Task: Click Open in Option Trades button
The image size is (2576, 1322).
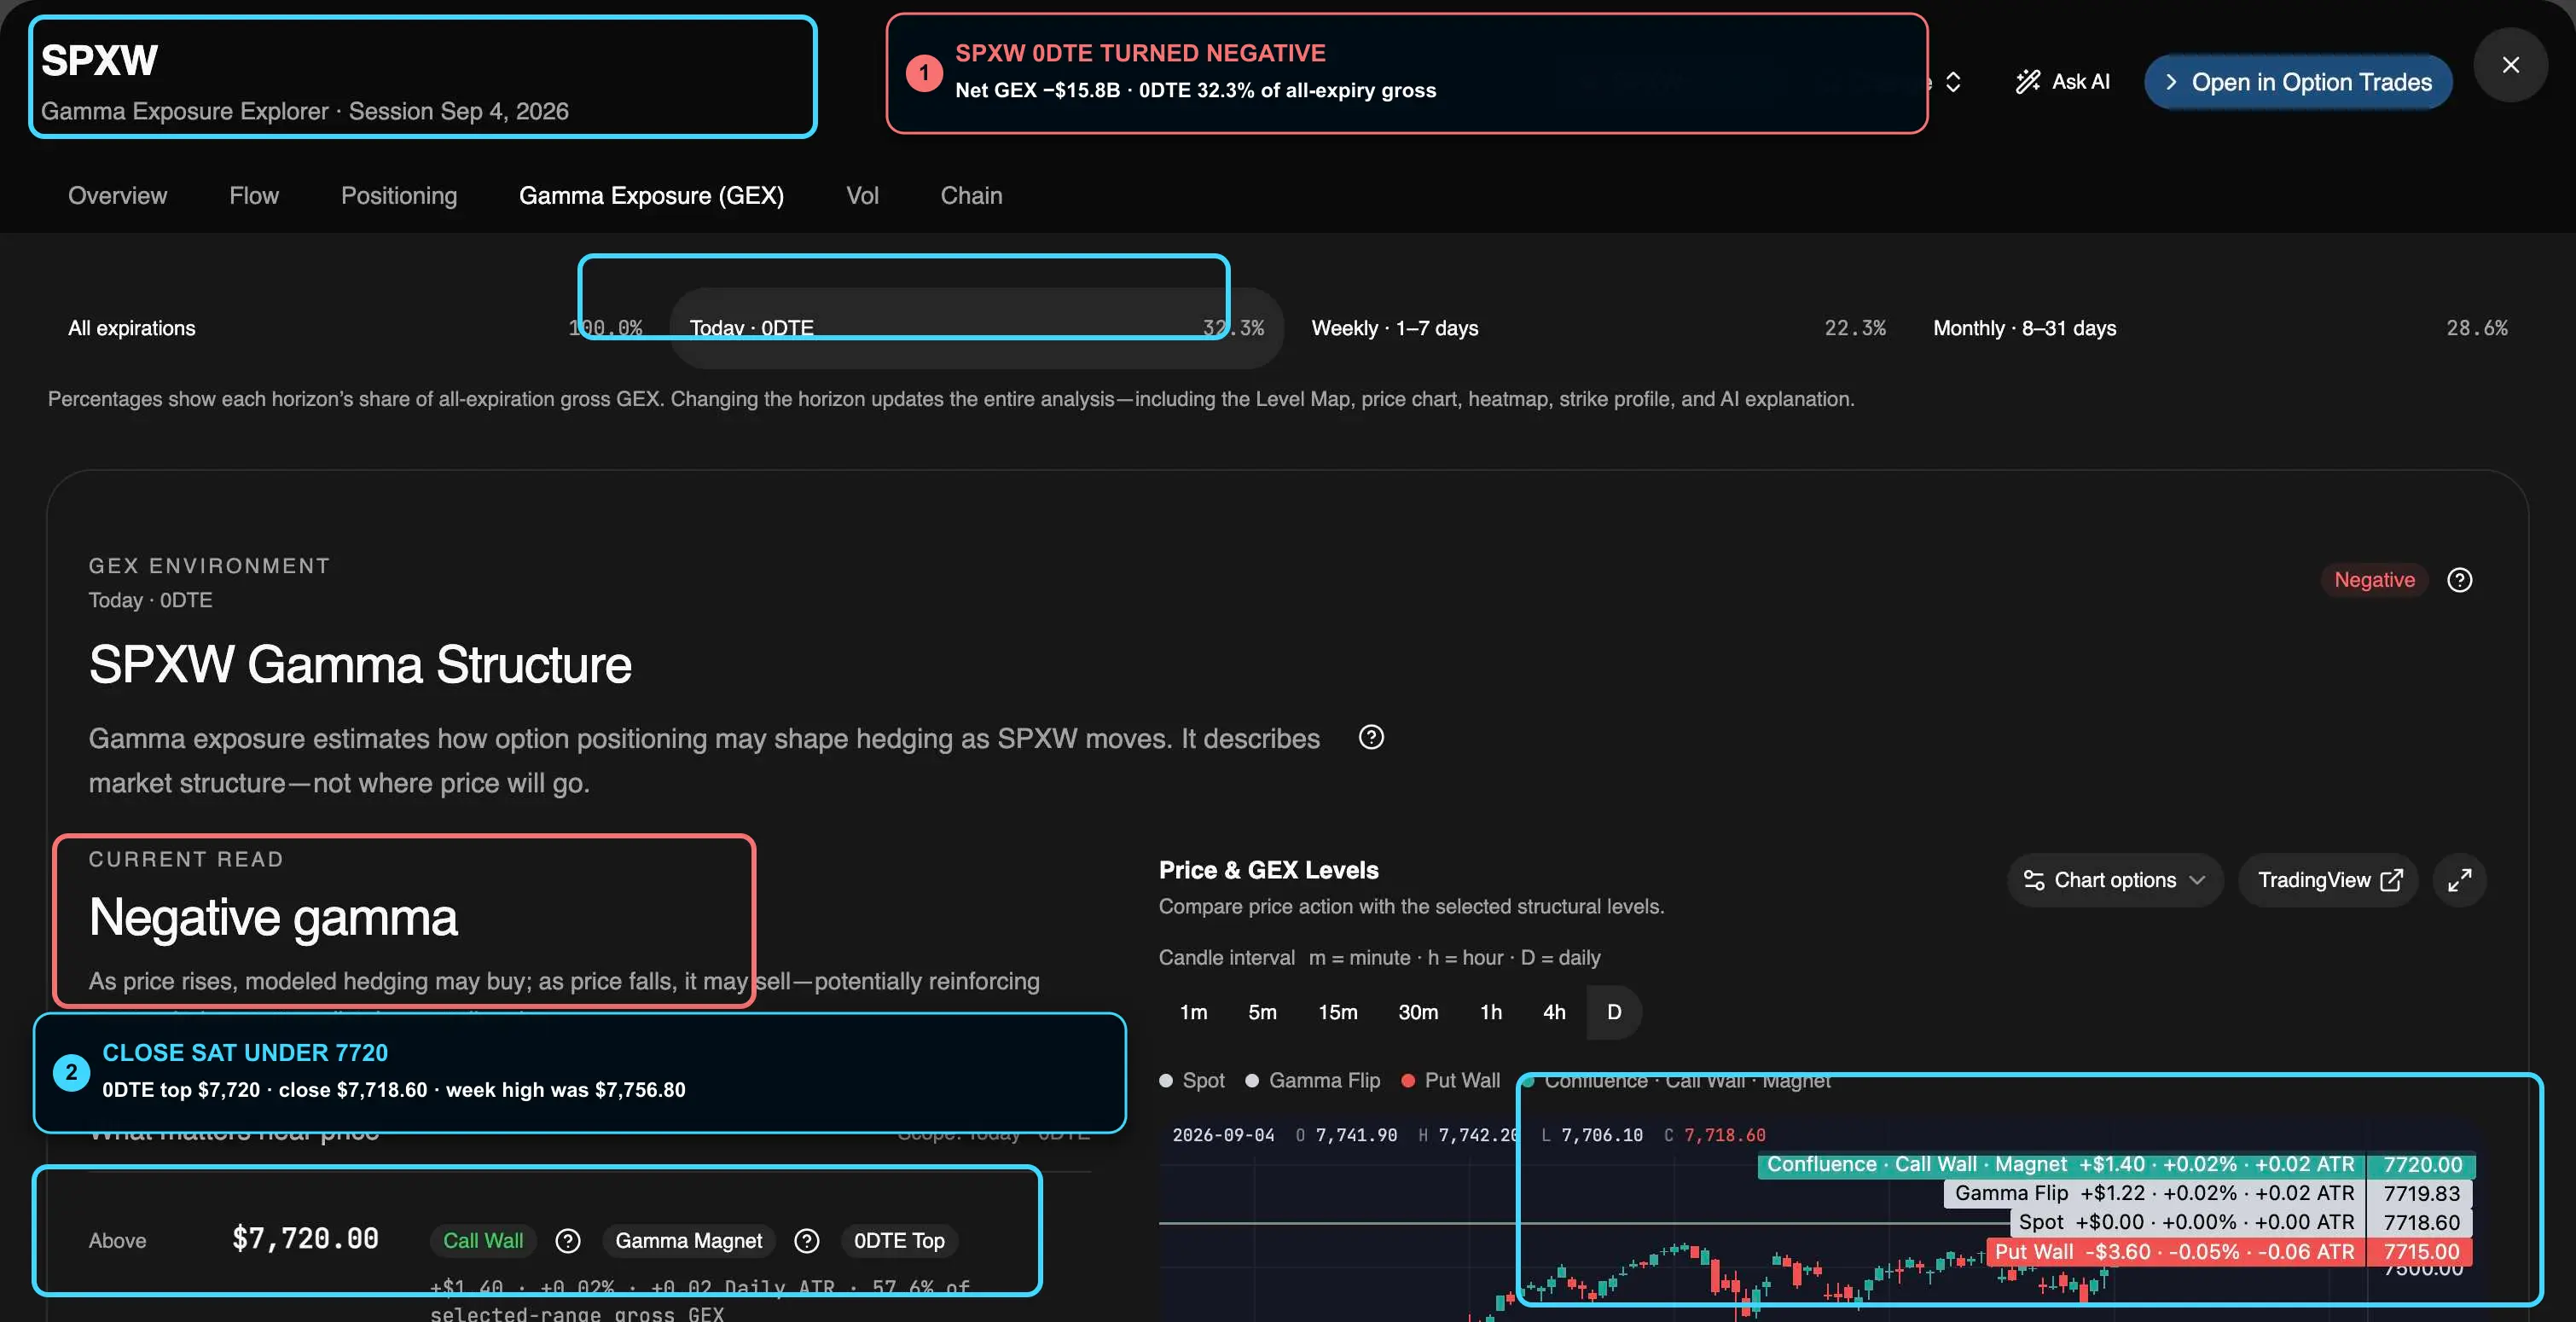Action: click(x=2298, y=82)
